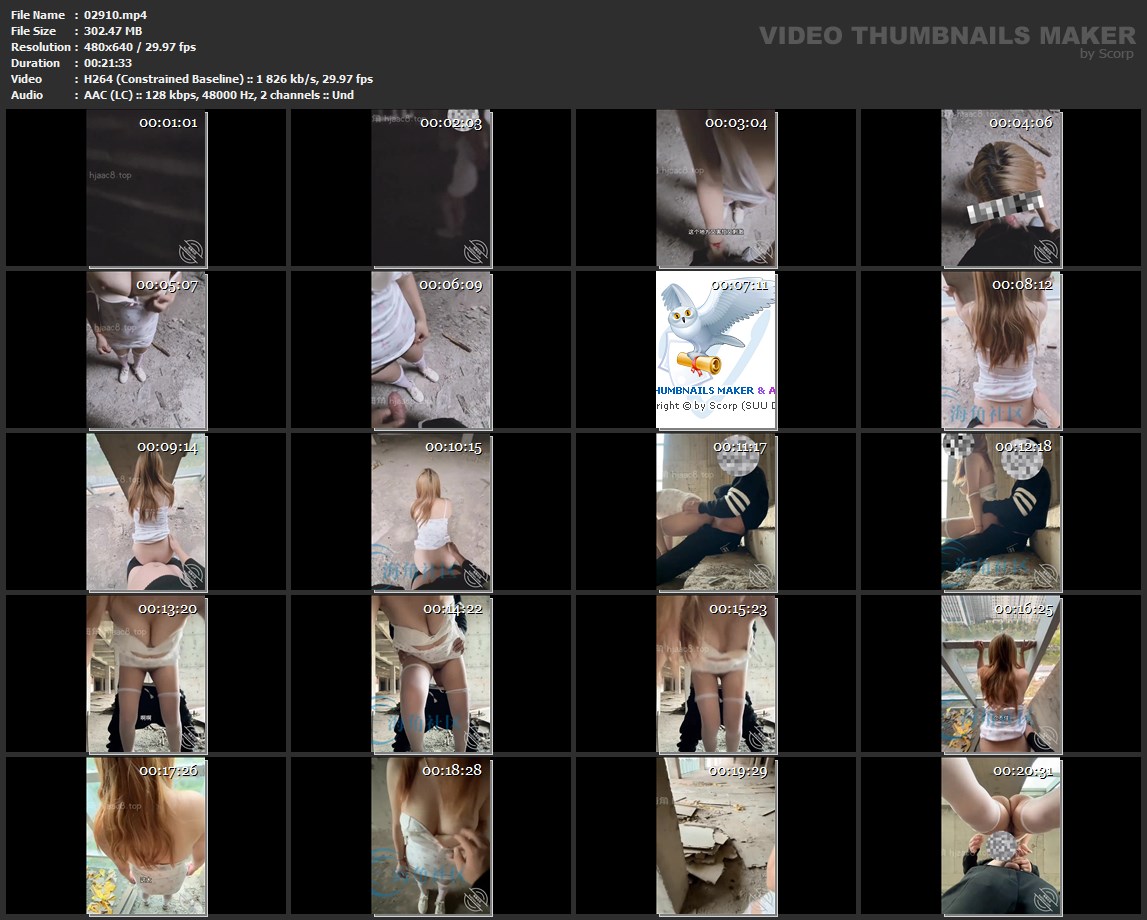Click the watermark icon in the 00:04:06 frame
The height and width of the screenshot is (920, 1147).
point(1046,251)
